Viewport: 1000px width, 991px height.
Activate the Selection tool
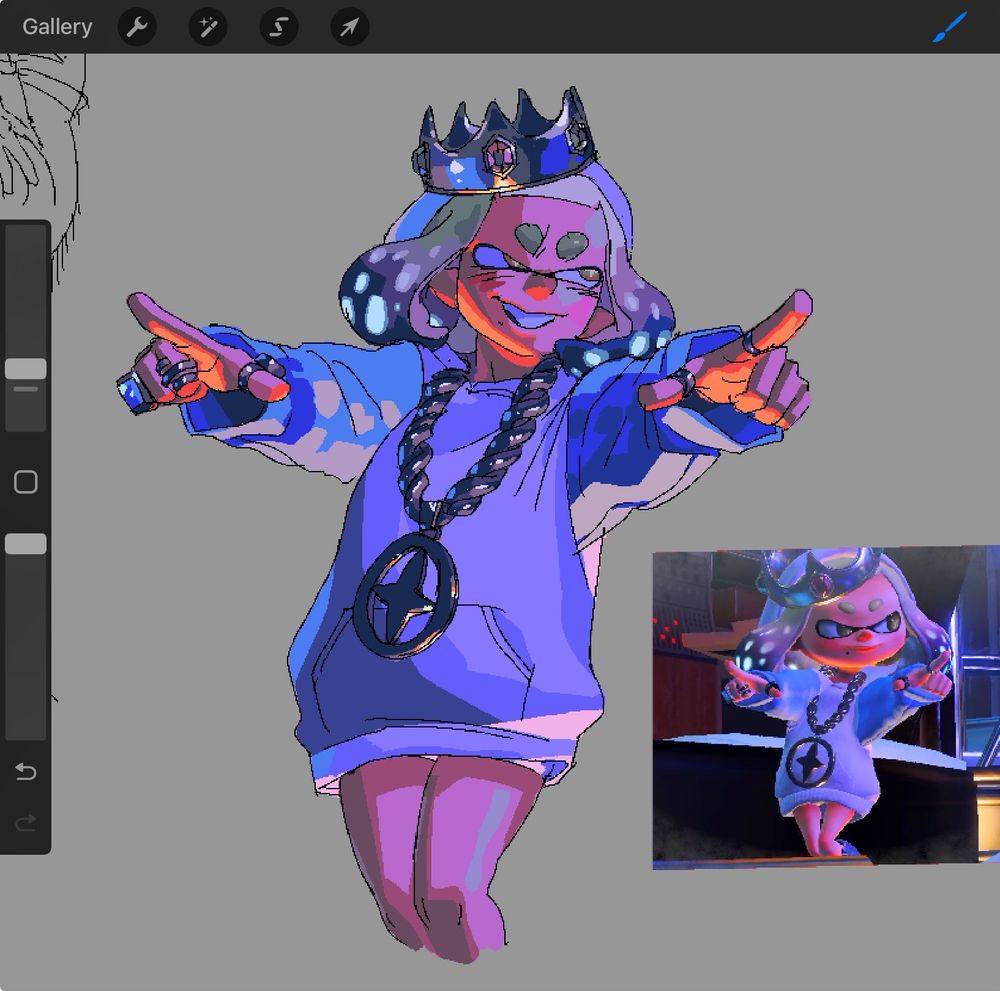tap(279, 27)
